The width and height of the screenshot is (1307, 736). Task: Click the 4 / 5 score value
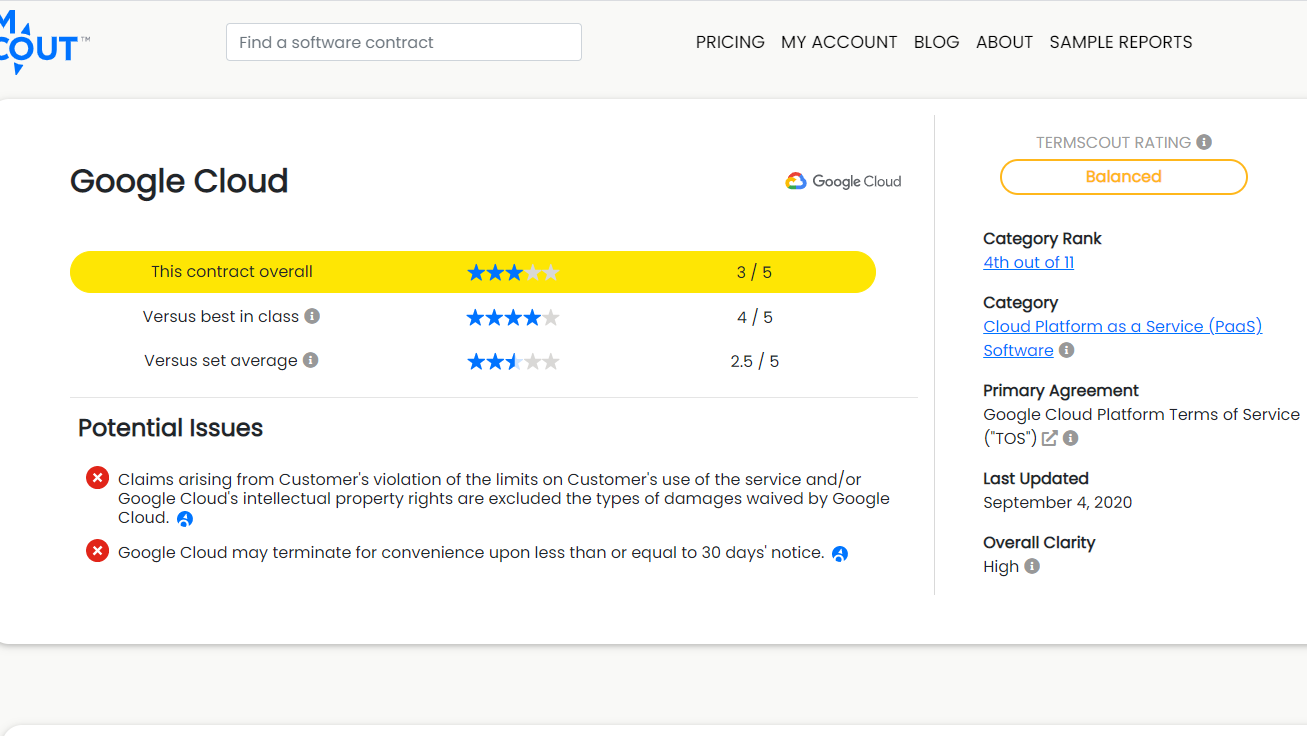tap(755, 317)
